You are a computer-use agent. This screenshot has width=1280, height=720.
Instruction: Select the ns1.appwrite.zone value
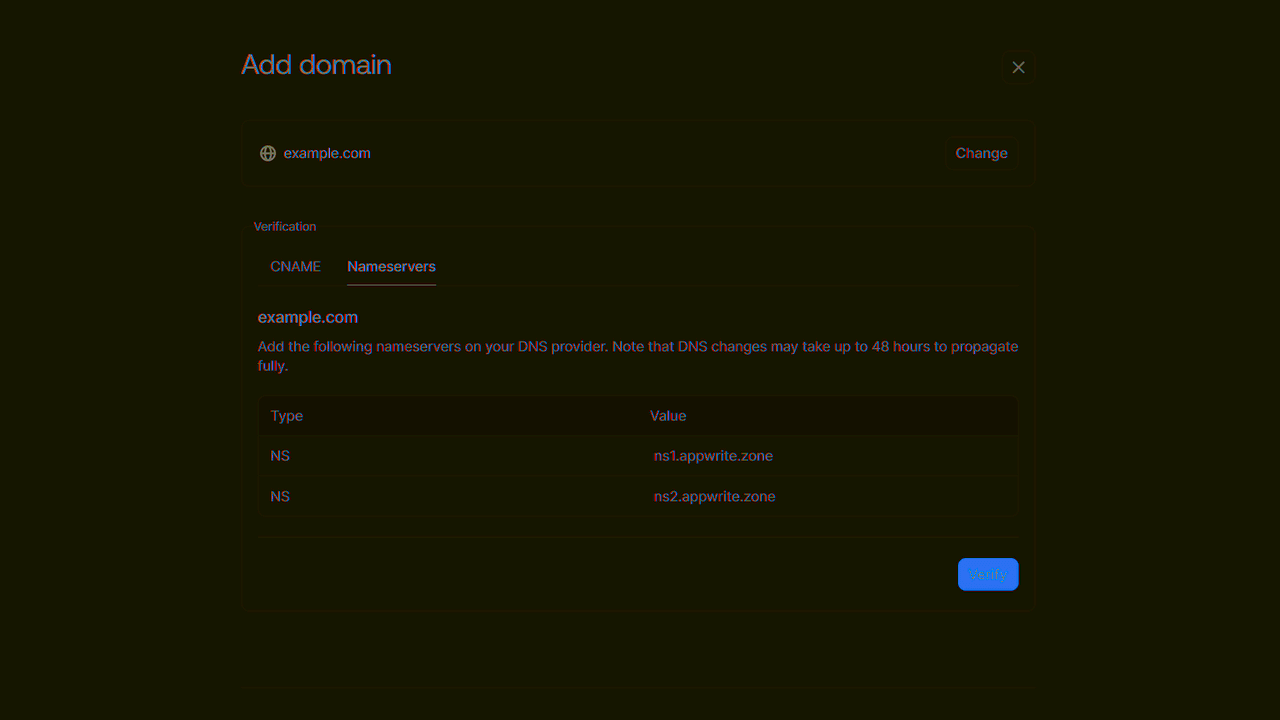[x=713, y=455]
